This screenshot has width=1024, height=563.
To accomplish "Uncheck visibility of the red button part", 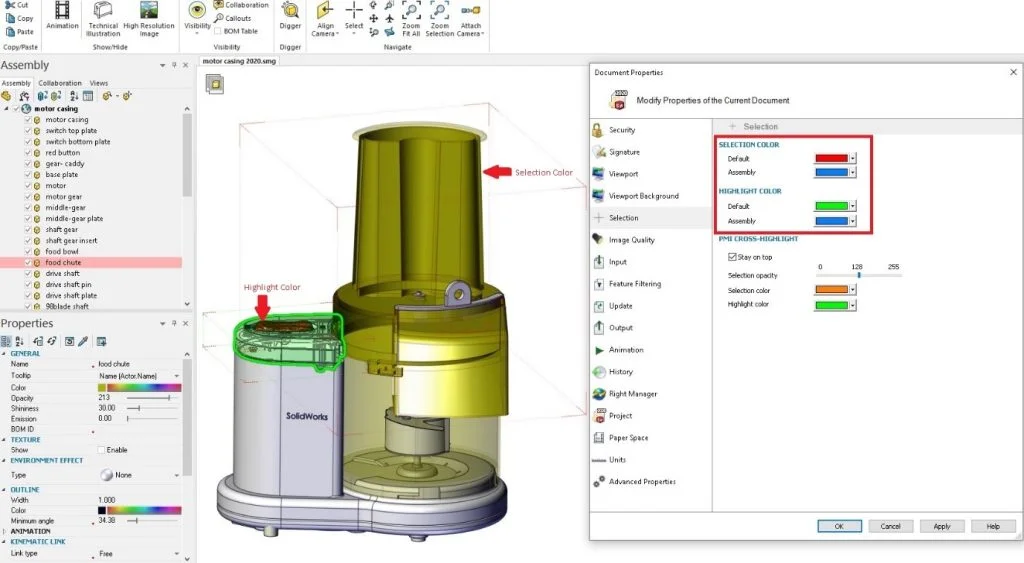I will [28, 153].
